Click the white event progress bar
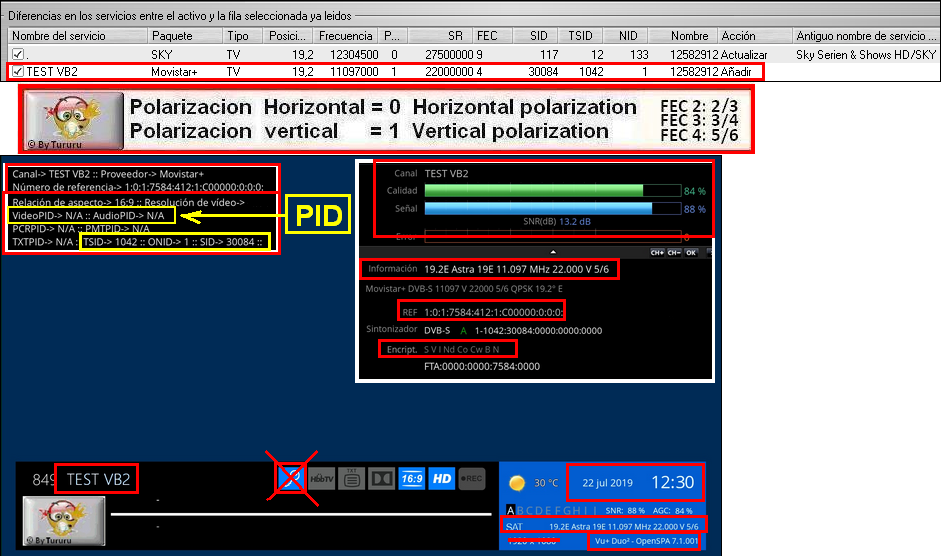The image size is (943, 556). (x=301, y=514)
